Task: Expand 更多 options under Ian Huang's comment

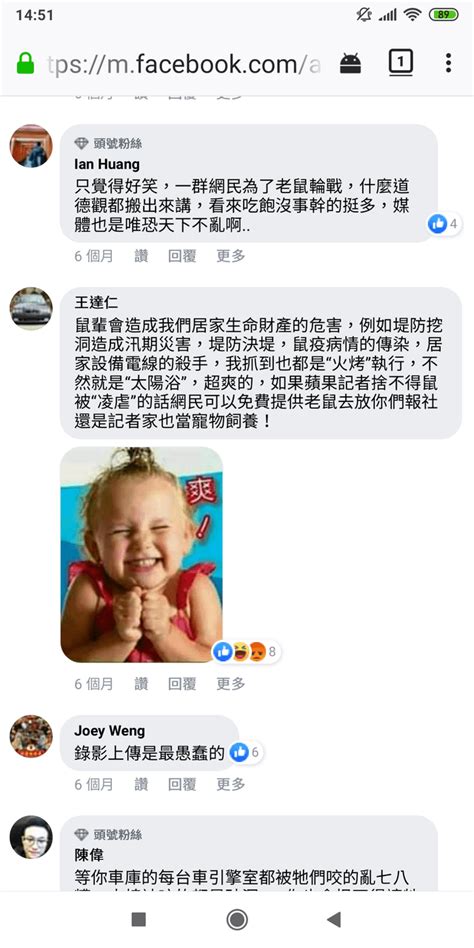Action: click(231, 256)
